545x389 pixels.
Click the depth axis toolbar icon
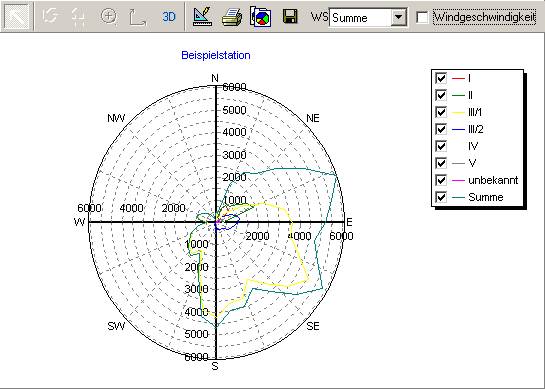click(138, 17)
